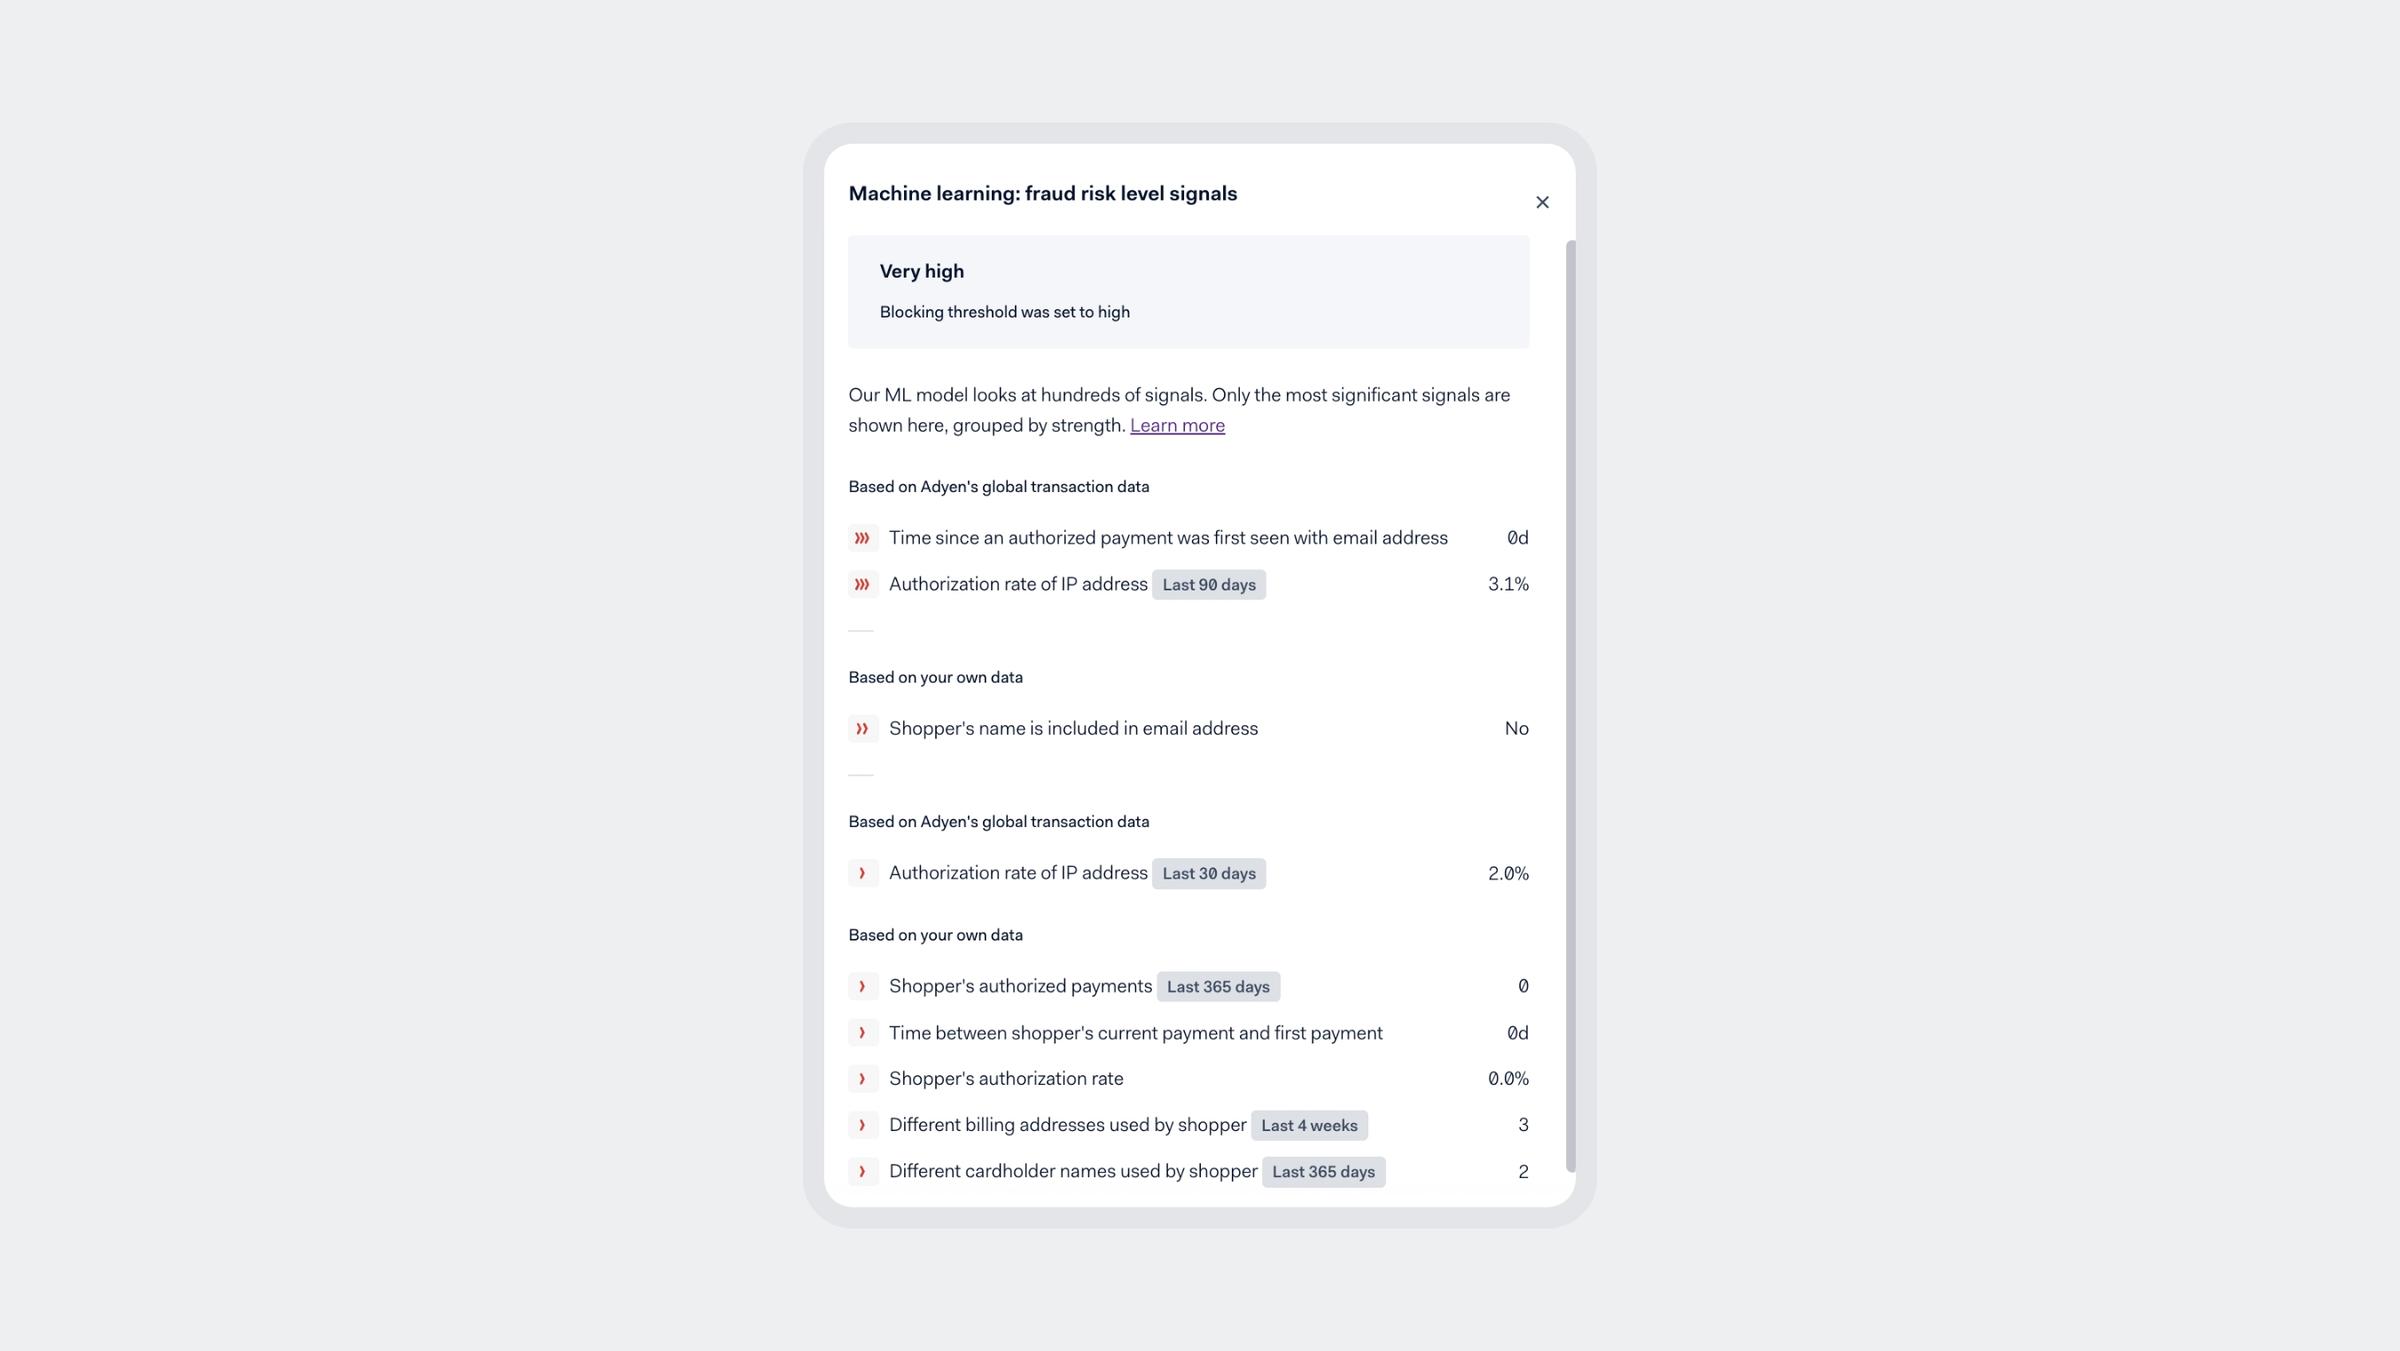The height and width of the screenshot is (1351, 2400).
Task: Select the double chevron icon beside shopper's name signal
Action: 863,728
